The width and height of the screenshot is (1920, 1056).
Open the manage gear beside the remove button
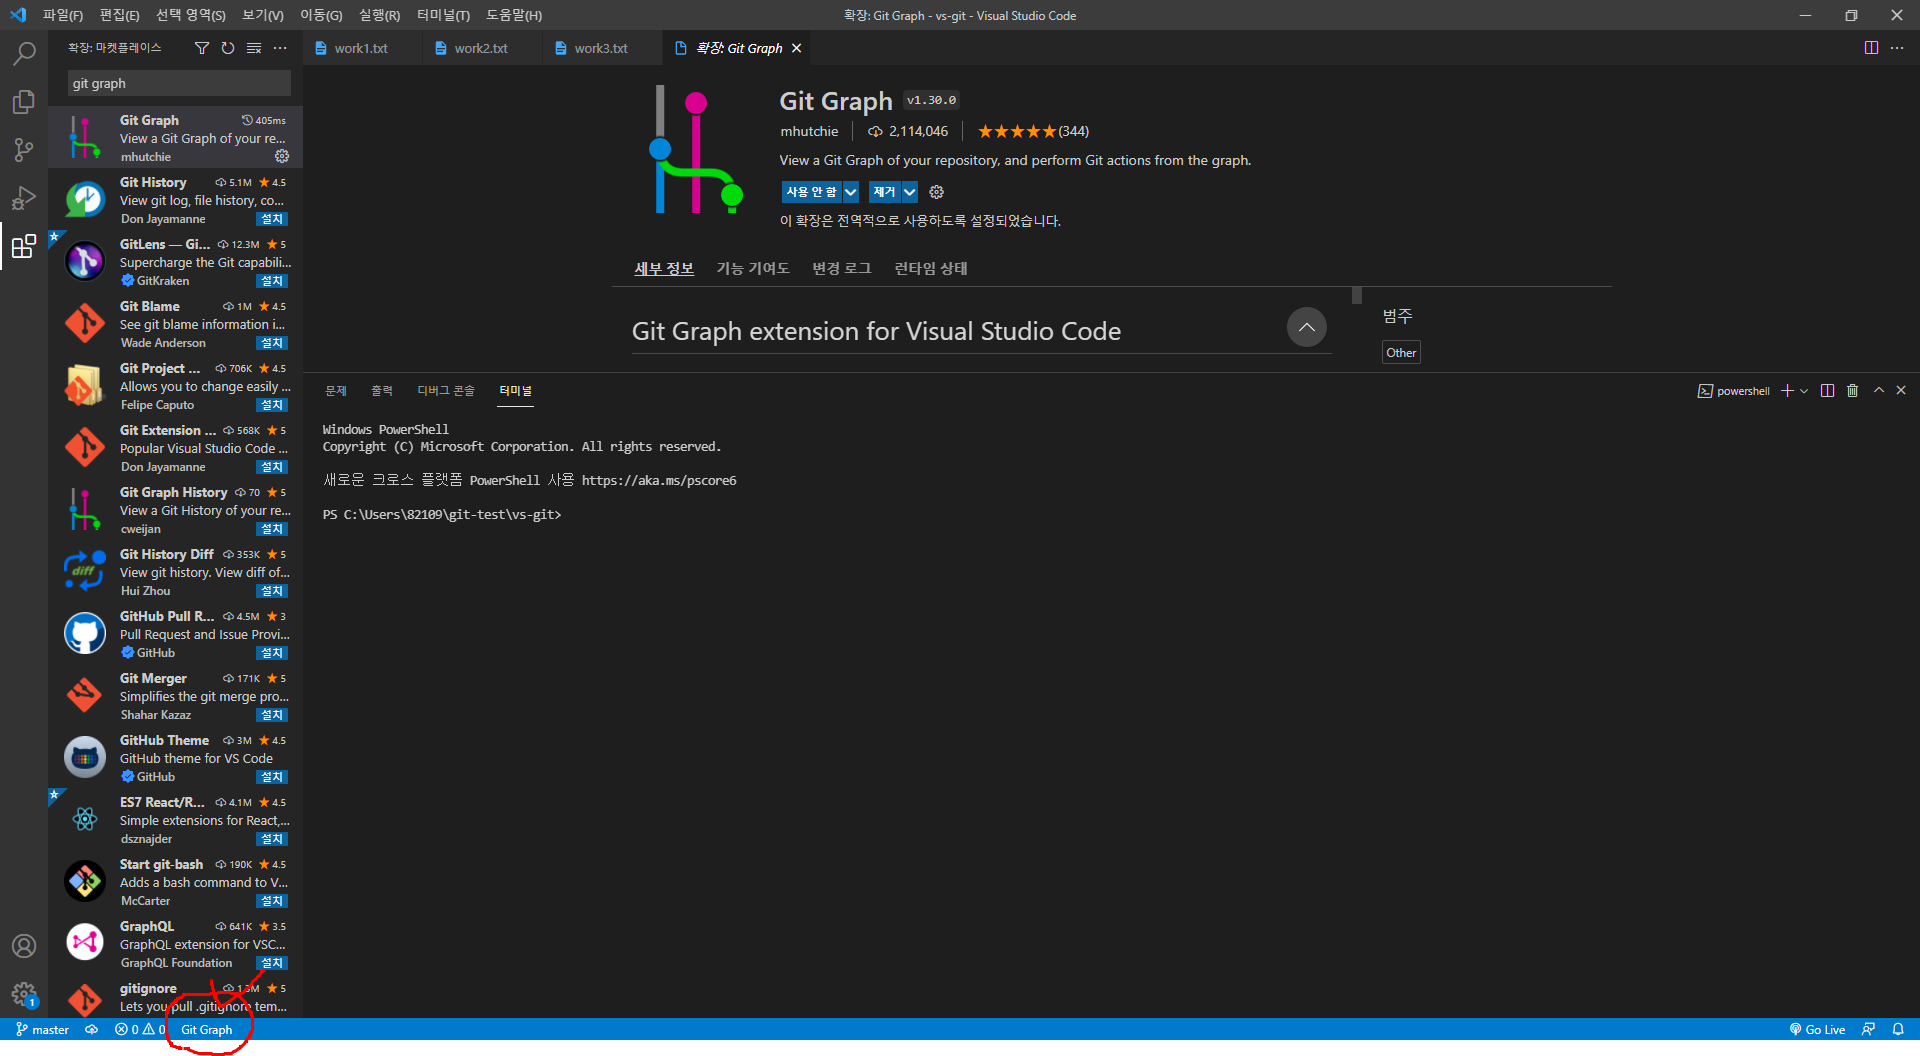pyautogui.click(x=936, y=192)
